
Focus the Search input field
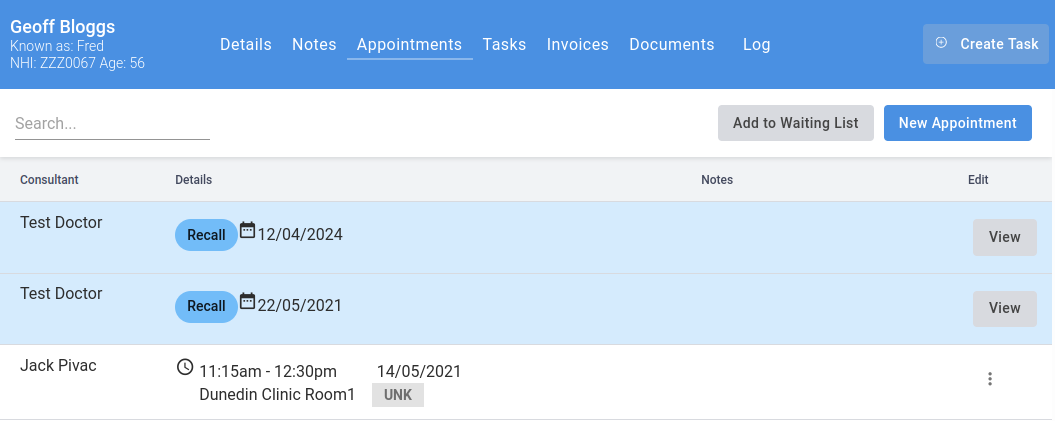point(112,124)
